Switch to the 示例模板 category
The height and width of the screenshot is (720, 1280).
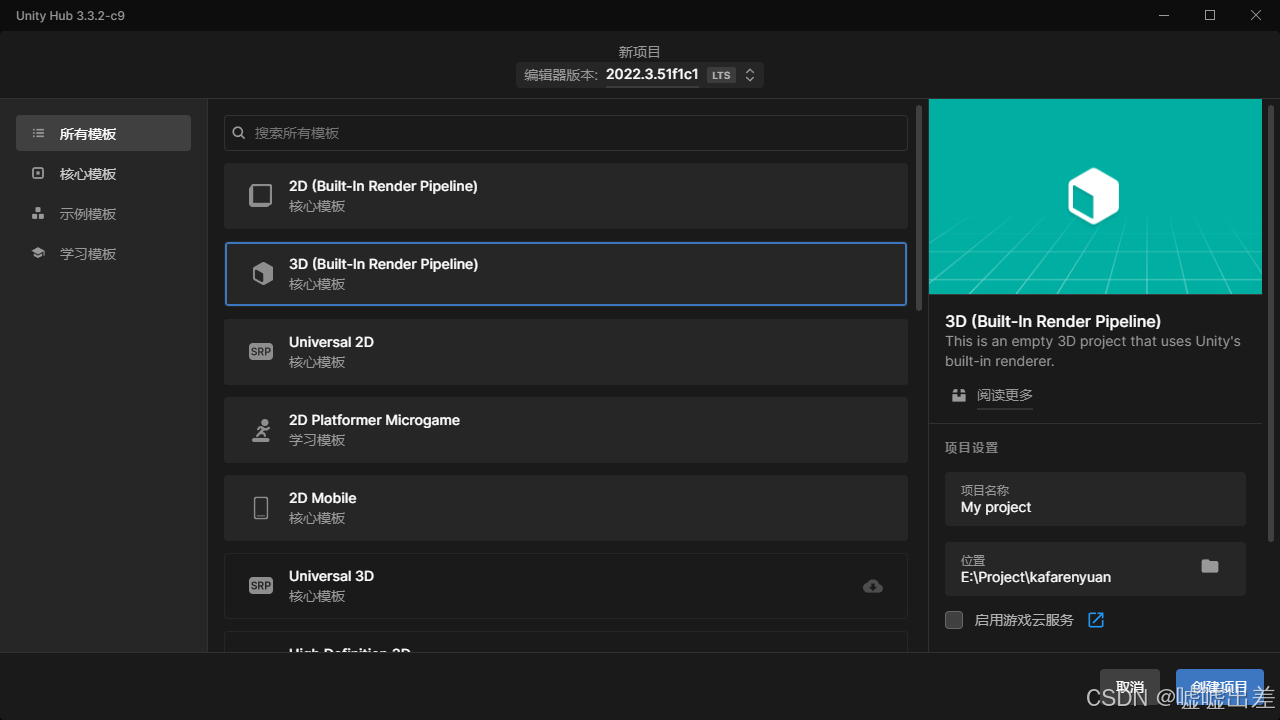tap(103, 213)
